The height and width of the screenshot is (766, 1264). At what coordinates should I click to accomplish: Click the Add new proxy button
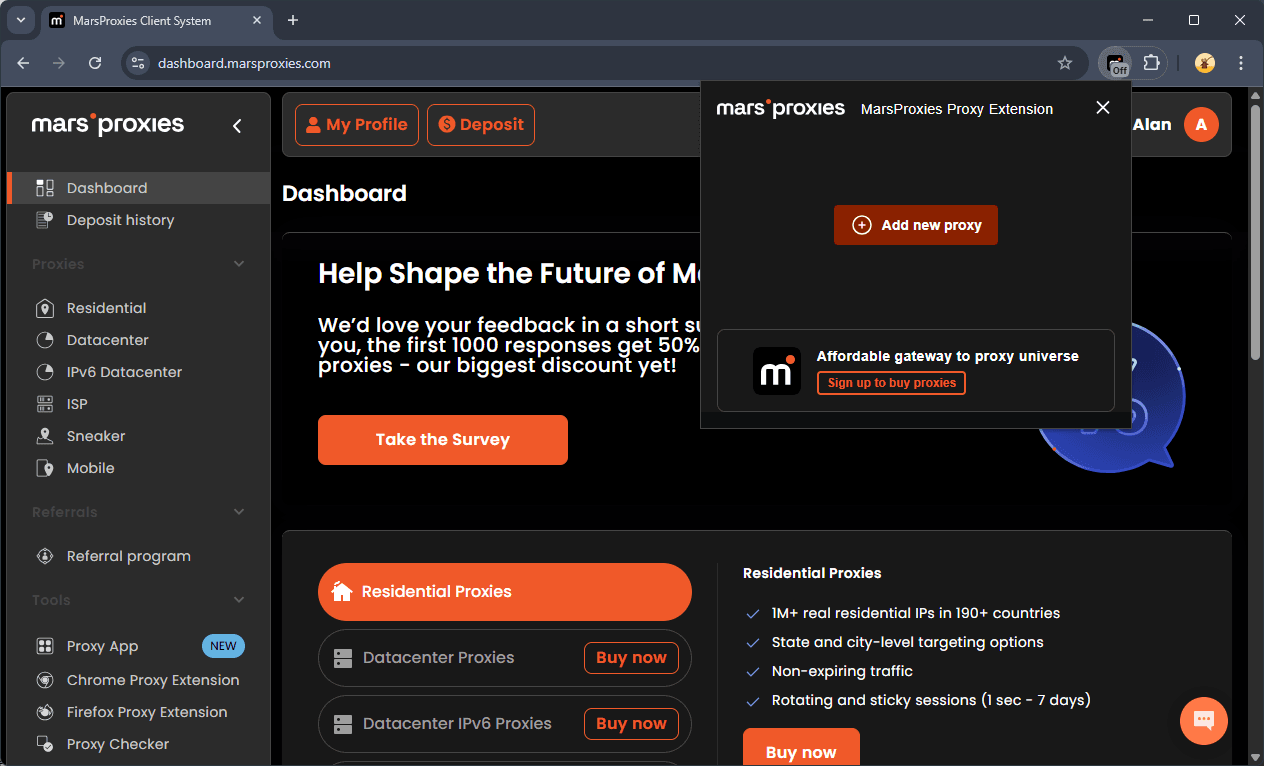(x=915, y=225)
